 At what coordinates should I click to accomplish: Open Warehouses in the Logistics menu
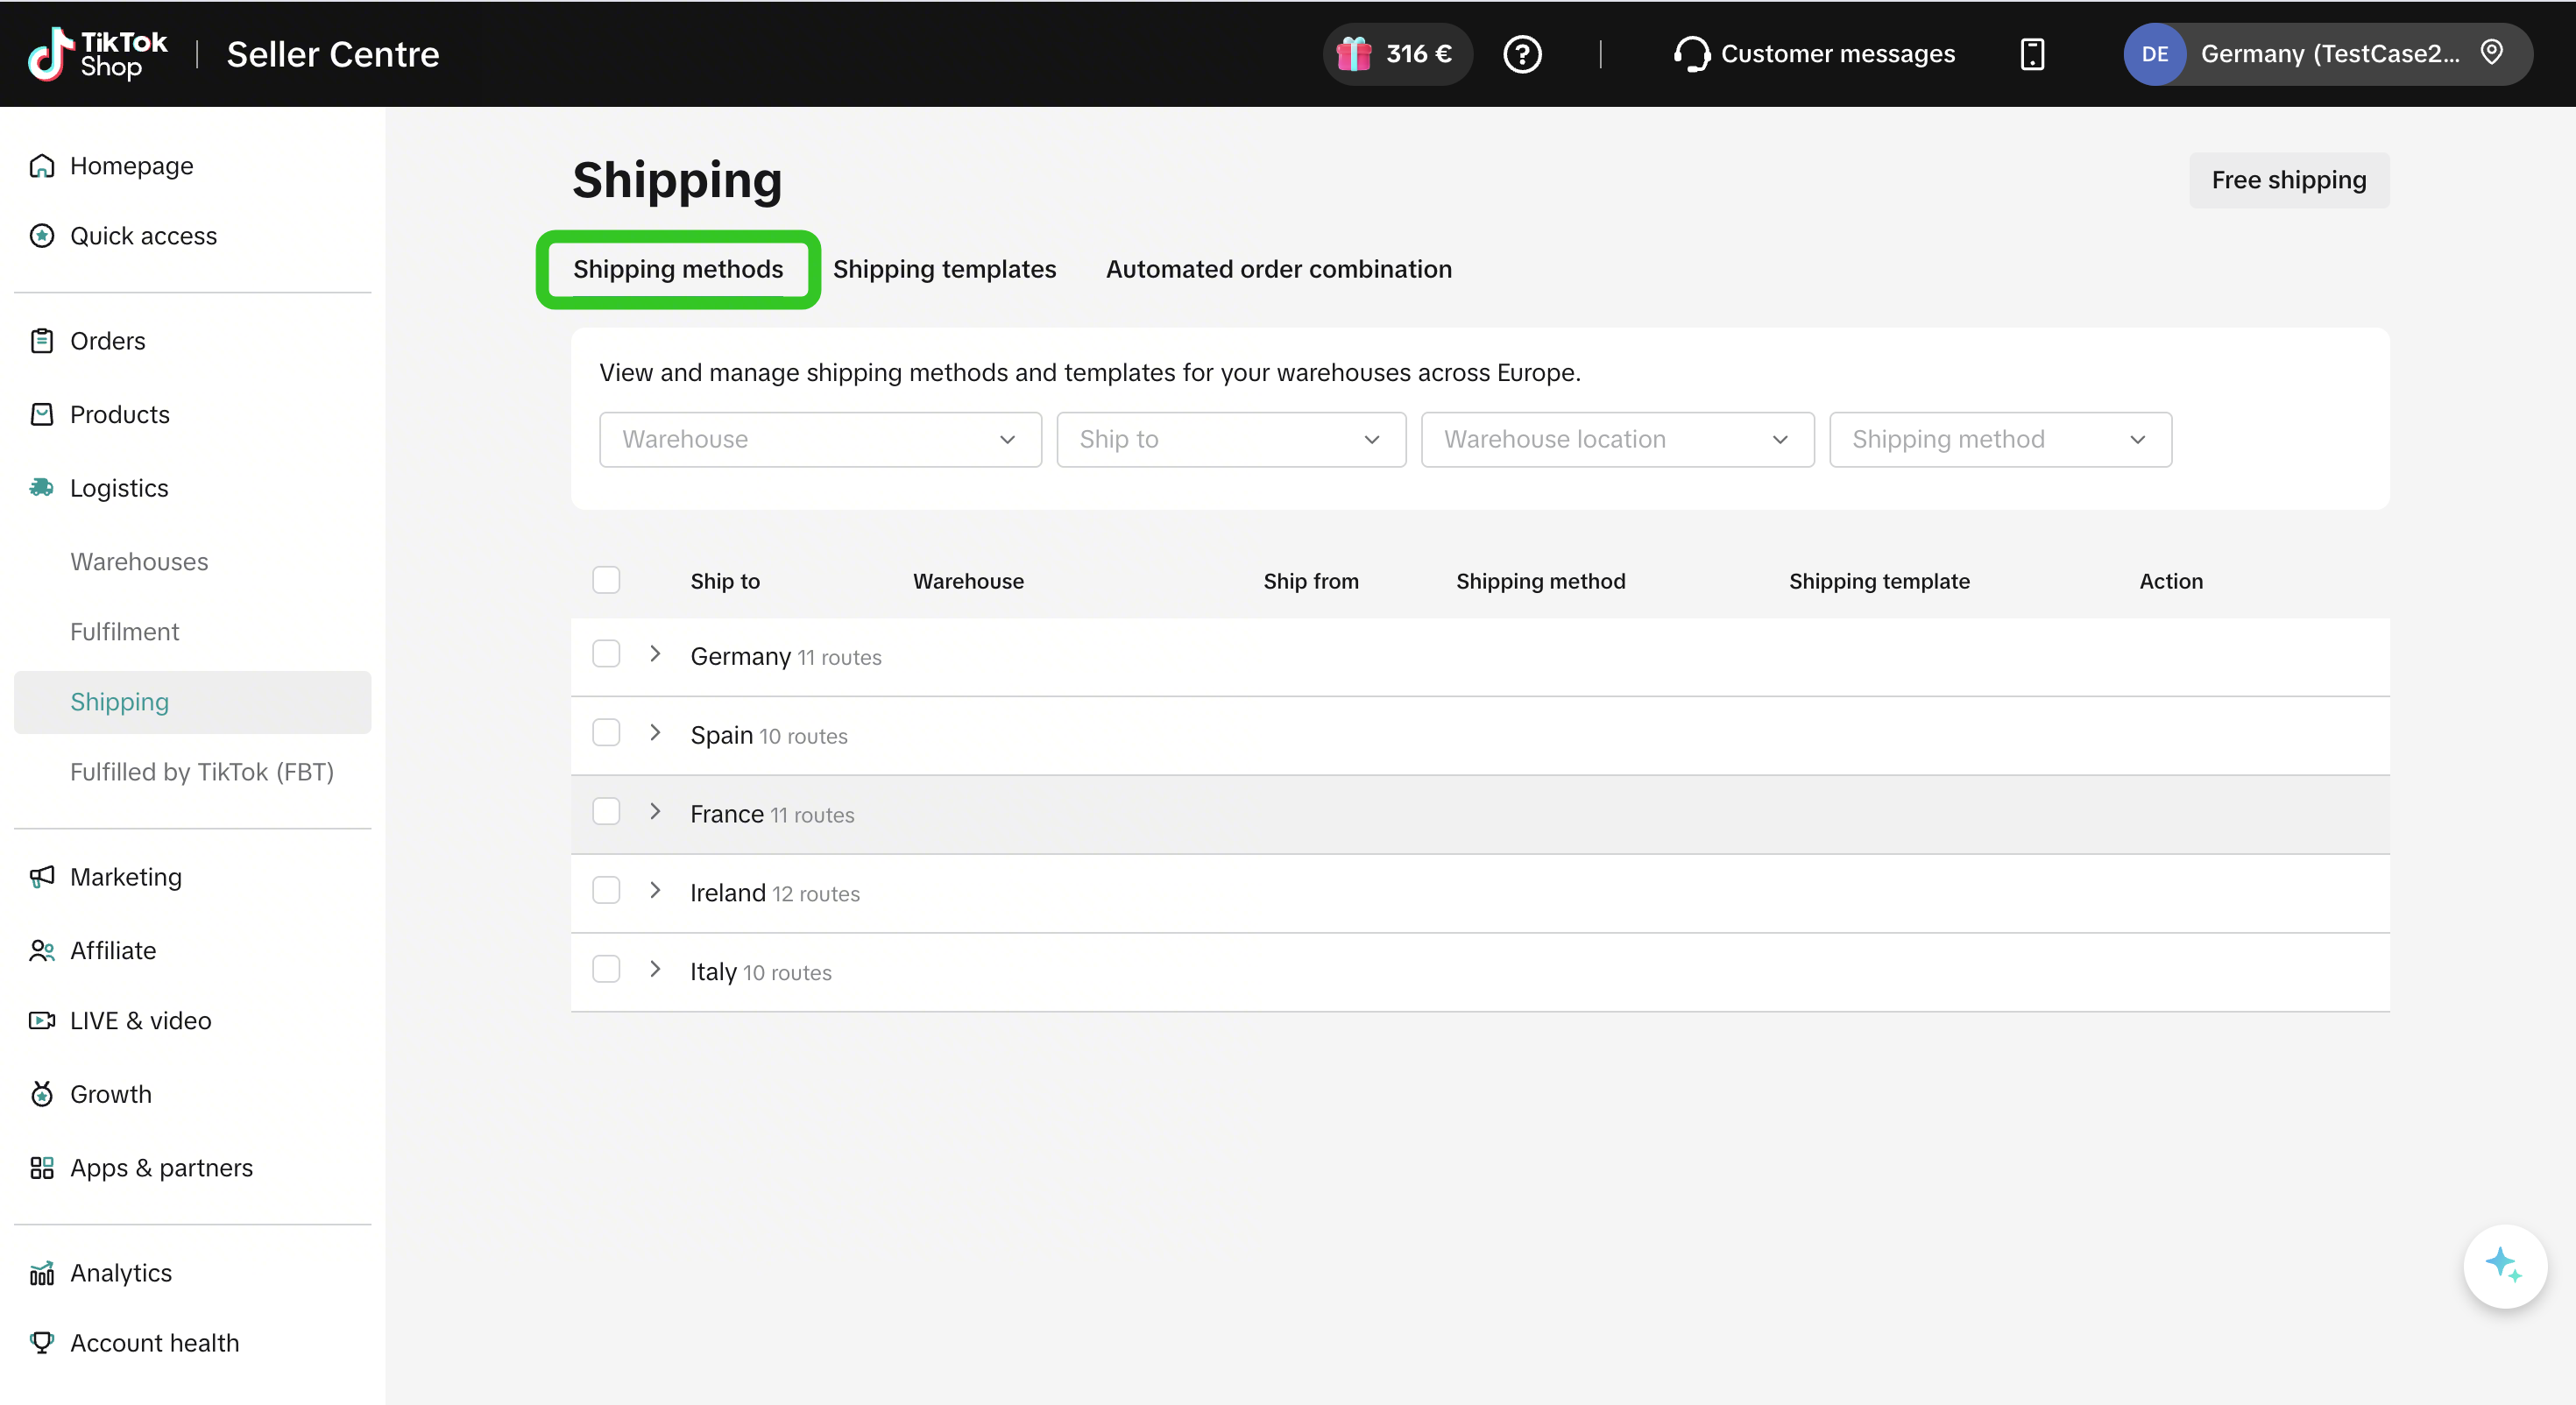pyautogui.click(x=139, y=562)
